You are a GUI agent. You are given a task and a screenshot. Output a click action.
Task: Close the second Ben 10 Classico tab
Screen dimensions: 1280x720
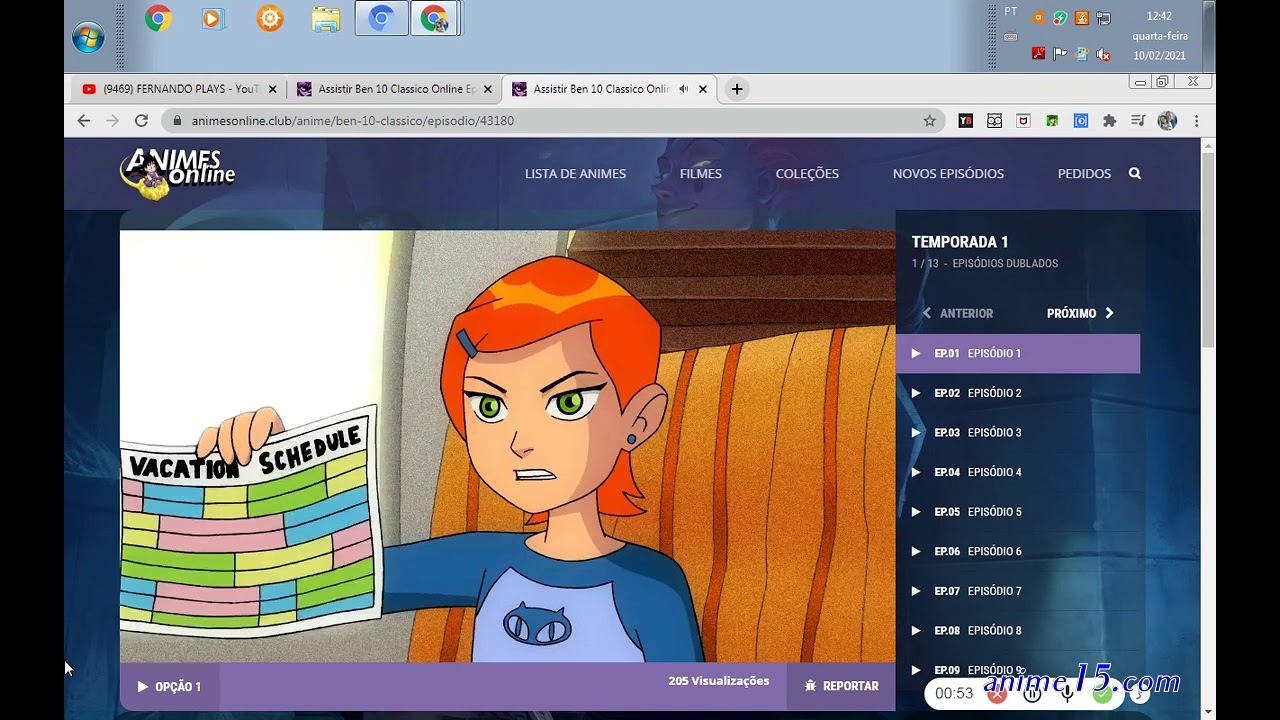click(x=488, y=89)
